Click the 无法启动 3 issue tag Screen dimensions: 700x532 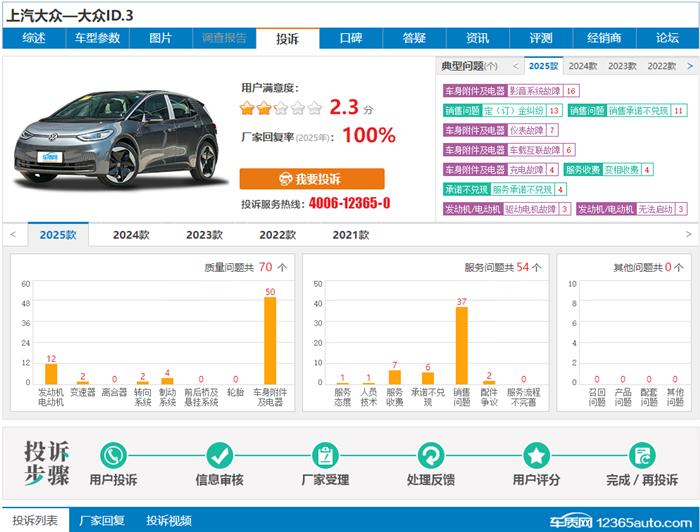coord(632,209)
